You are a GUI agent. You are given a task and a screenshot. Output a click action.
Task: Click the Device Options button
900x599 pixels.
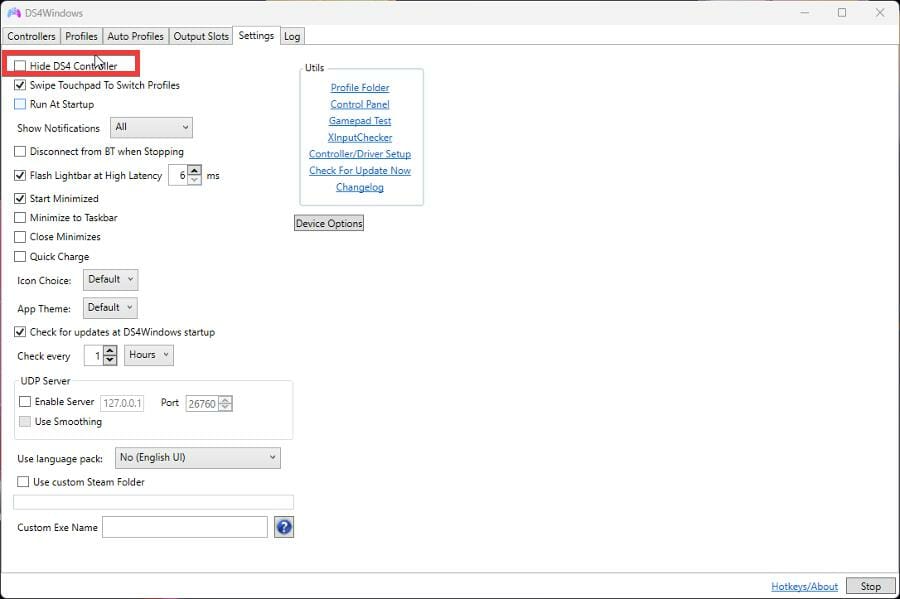pyautogui.click(x=329, y=223)
